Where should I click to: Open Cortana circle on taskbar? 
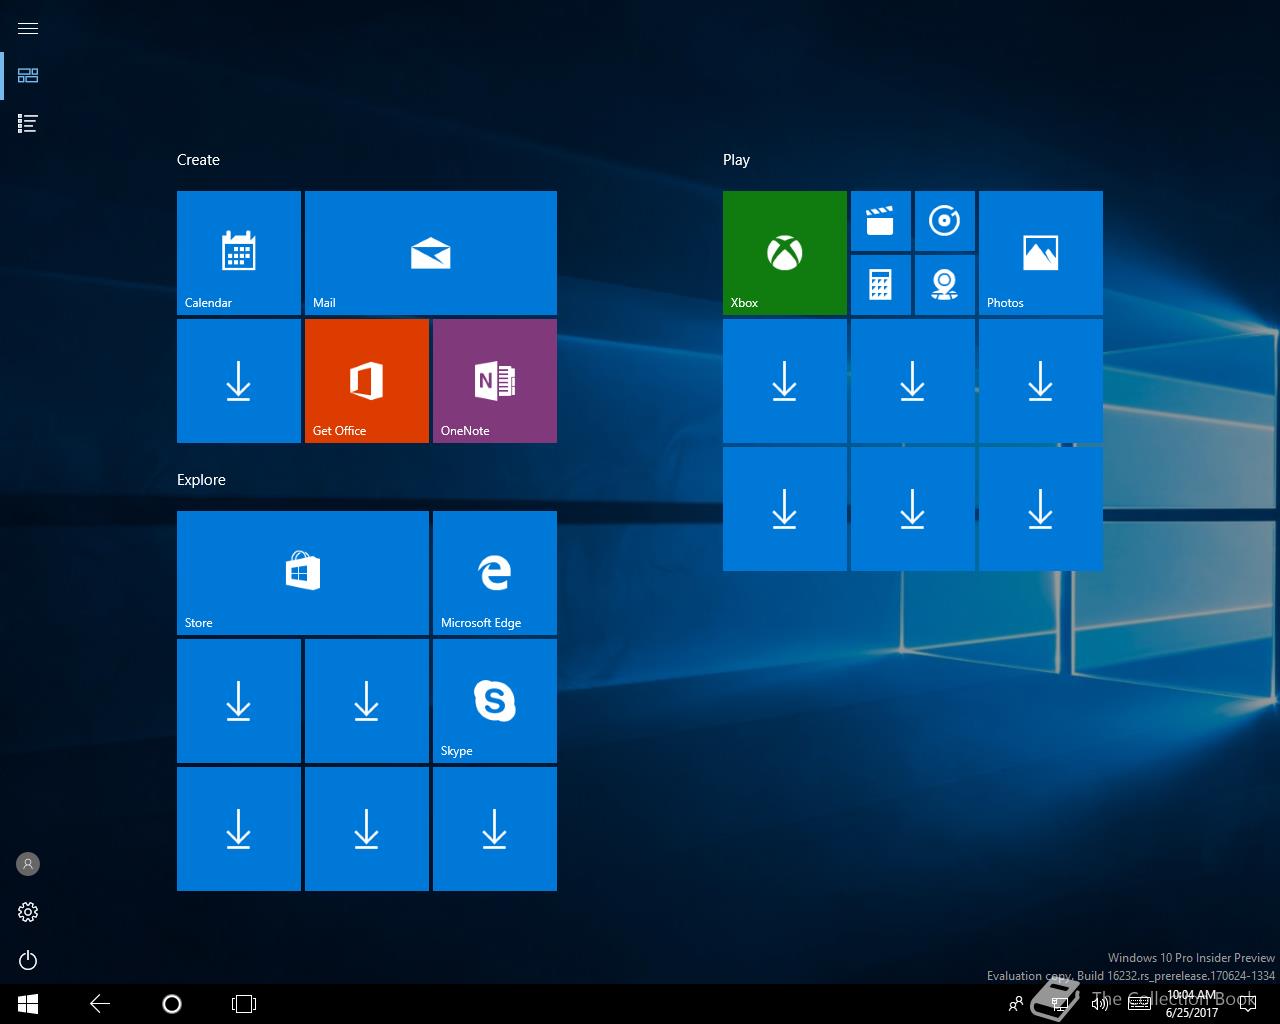coord(172,1004)
